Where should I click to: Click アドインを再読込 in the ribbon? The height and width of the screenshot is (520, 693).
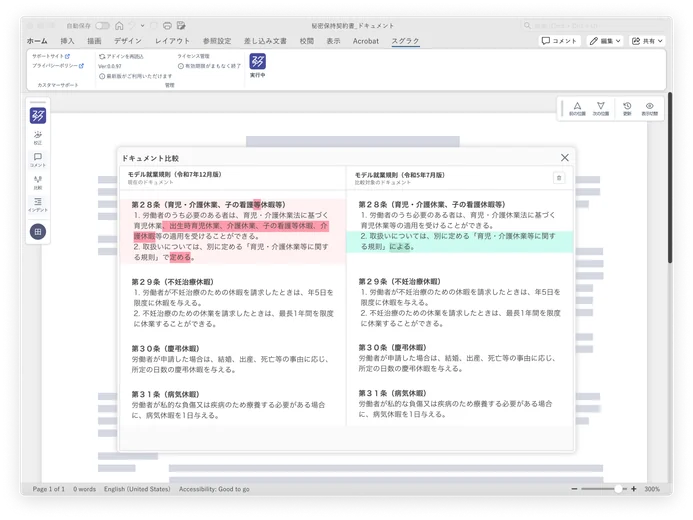click(122, 57)
